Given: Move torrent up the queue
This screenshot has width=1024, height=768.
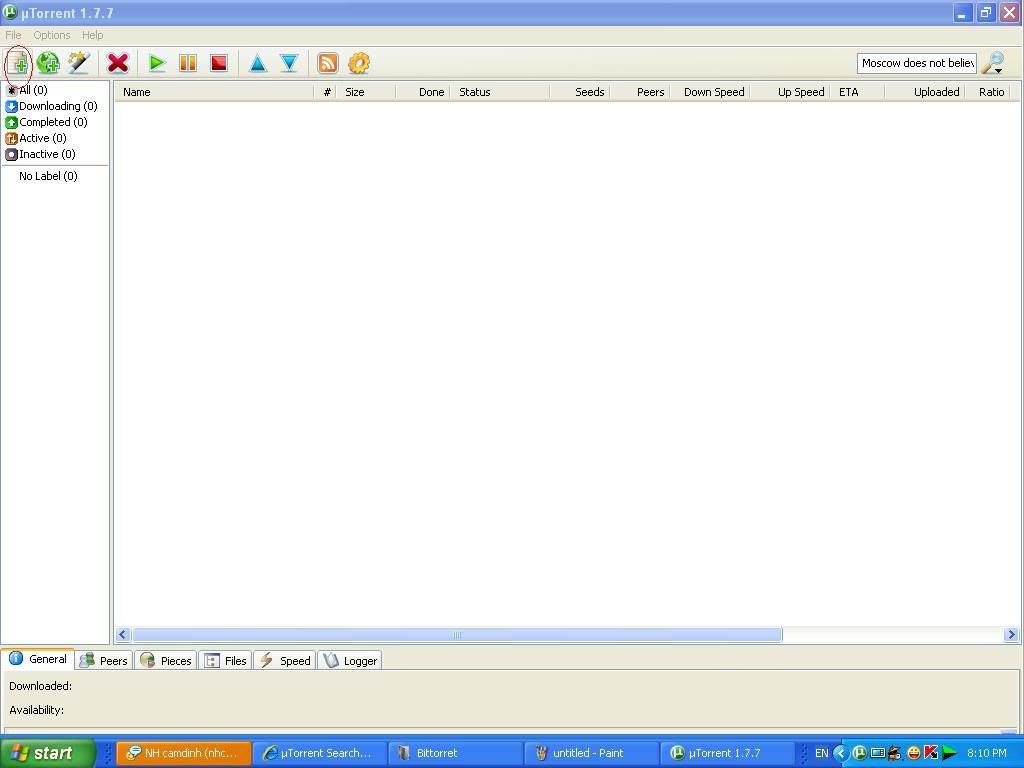Looking at the screenshot, I should point(257,63).
